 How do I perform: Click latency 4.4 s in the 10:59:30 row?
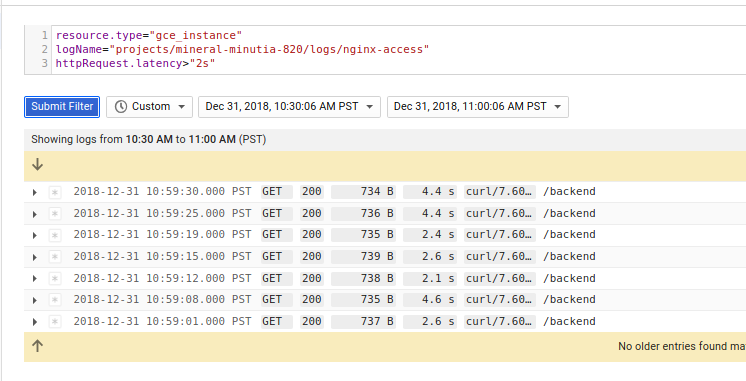430,192
